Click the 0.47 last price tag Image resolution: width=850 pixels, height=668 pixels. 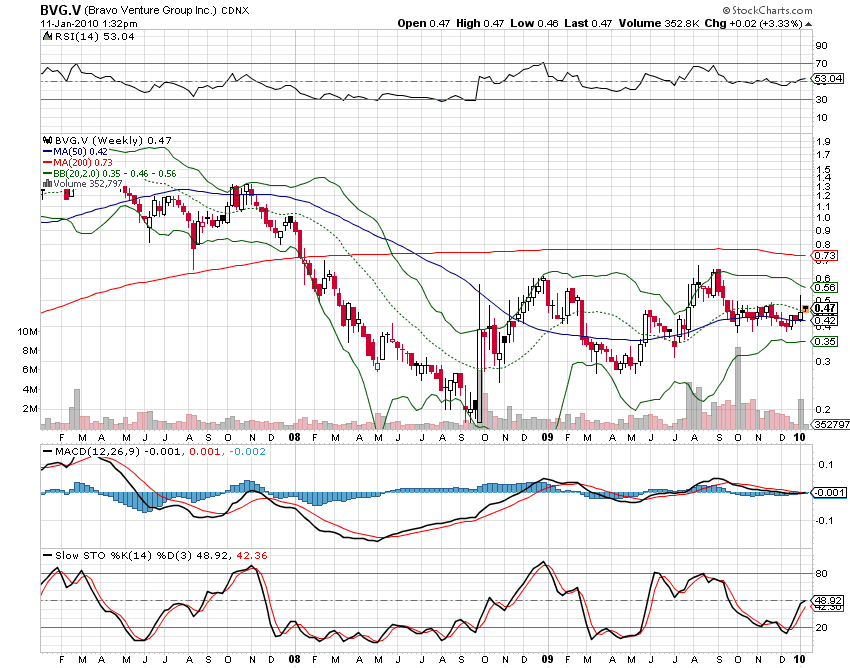tap(825, 308)
